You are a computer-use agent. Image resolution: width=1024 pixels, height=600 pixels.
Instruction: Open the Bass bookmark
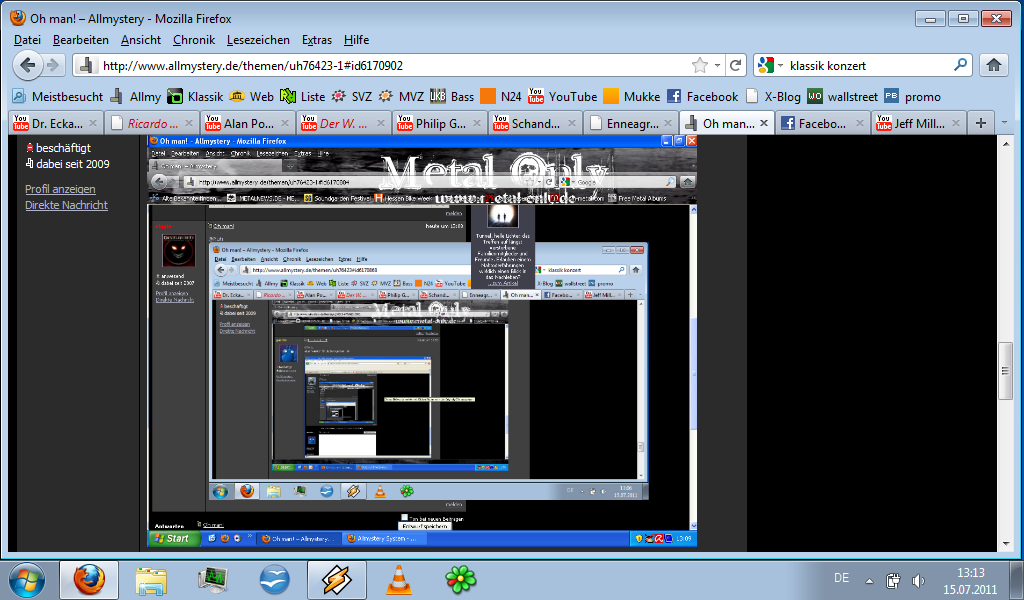[x=452, y=97]
